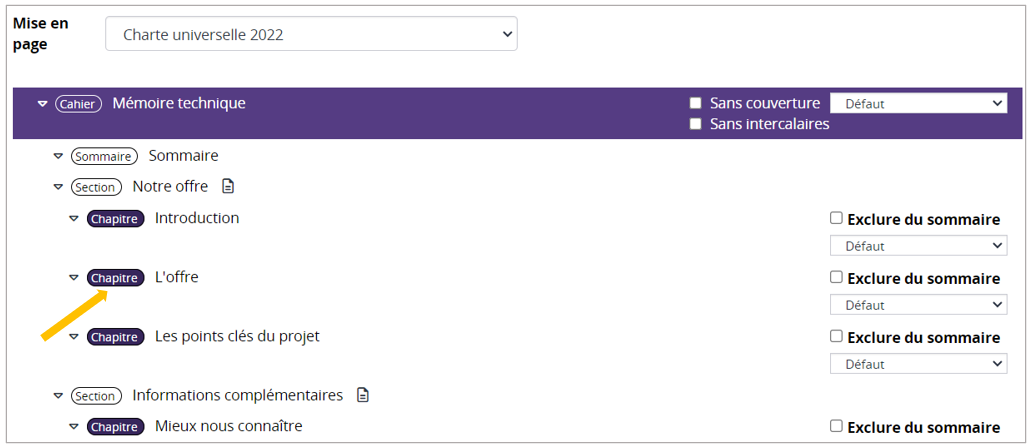Select the Mieux nous connaître chapter

click(x=228, y=426)
